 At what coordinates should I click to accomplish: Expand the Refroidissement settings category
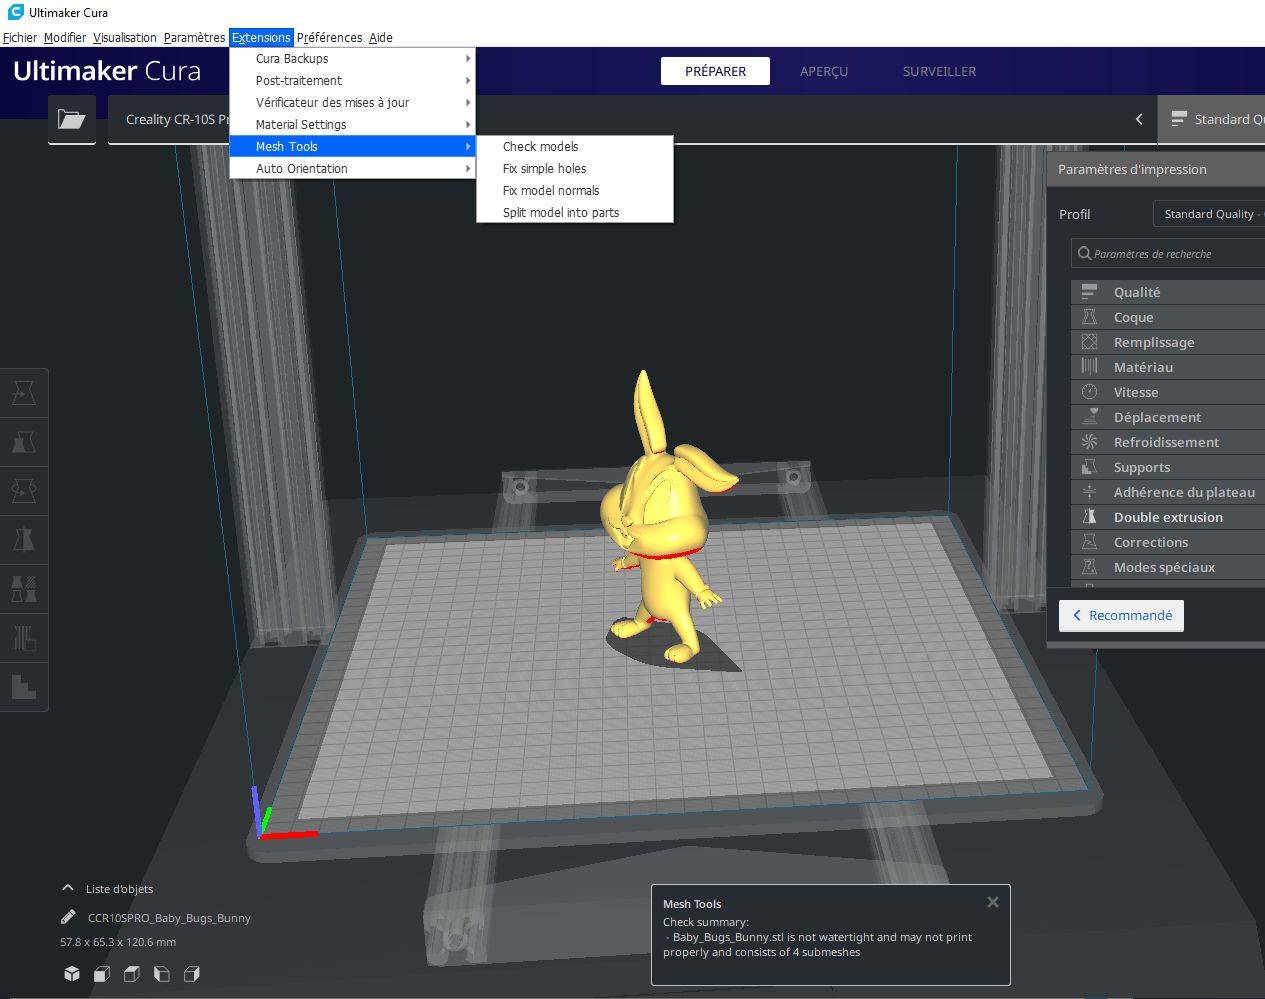[x=1167, y=442]
